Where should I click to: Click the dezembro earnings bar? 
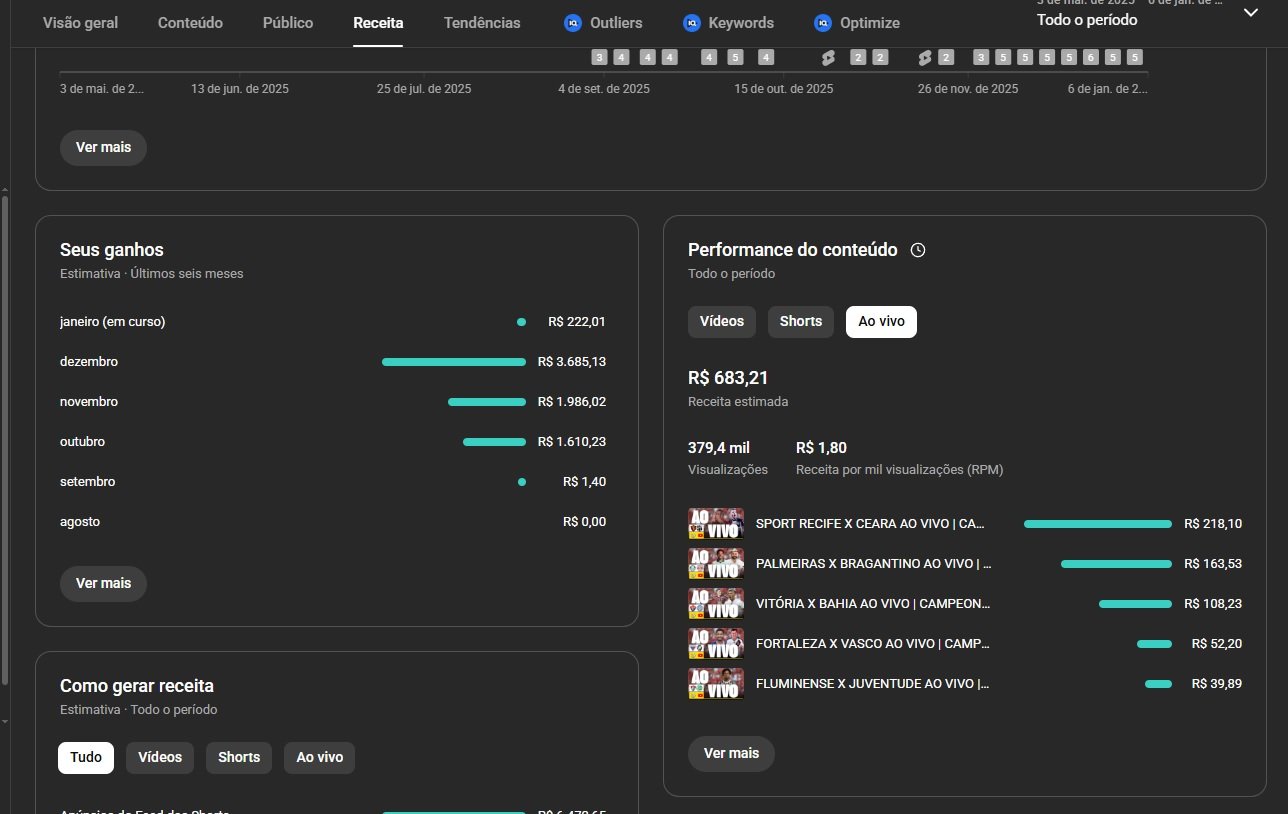pos(453,362)
